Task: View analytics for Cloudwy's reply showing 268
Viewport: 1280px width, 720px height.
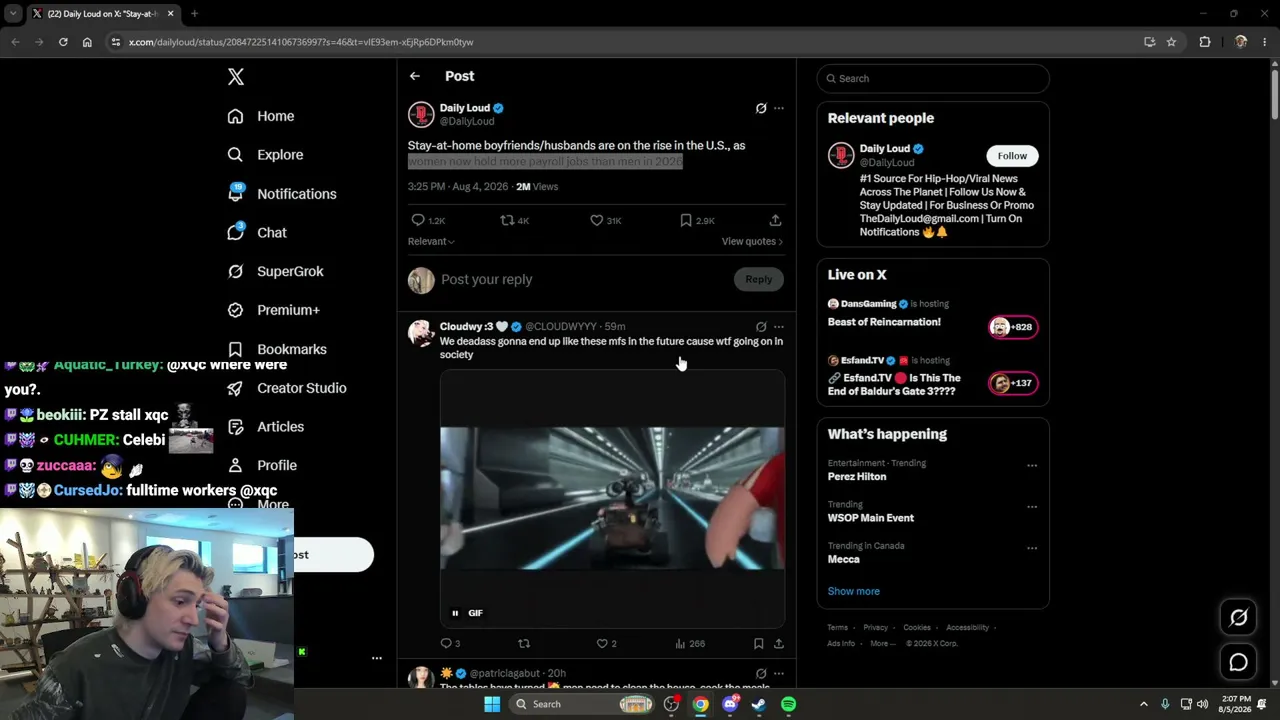Action: click(x=690, y=643)
